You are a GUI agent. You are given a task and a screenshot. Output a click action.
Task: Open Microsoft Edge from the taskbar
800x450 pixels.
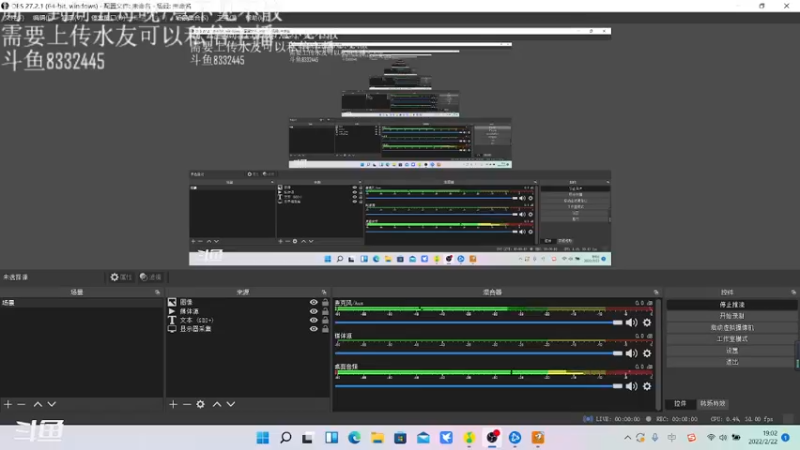point(354,437)
